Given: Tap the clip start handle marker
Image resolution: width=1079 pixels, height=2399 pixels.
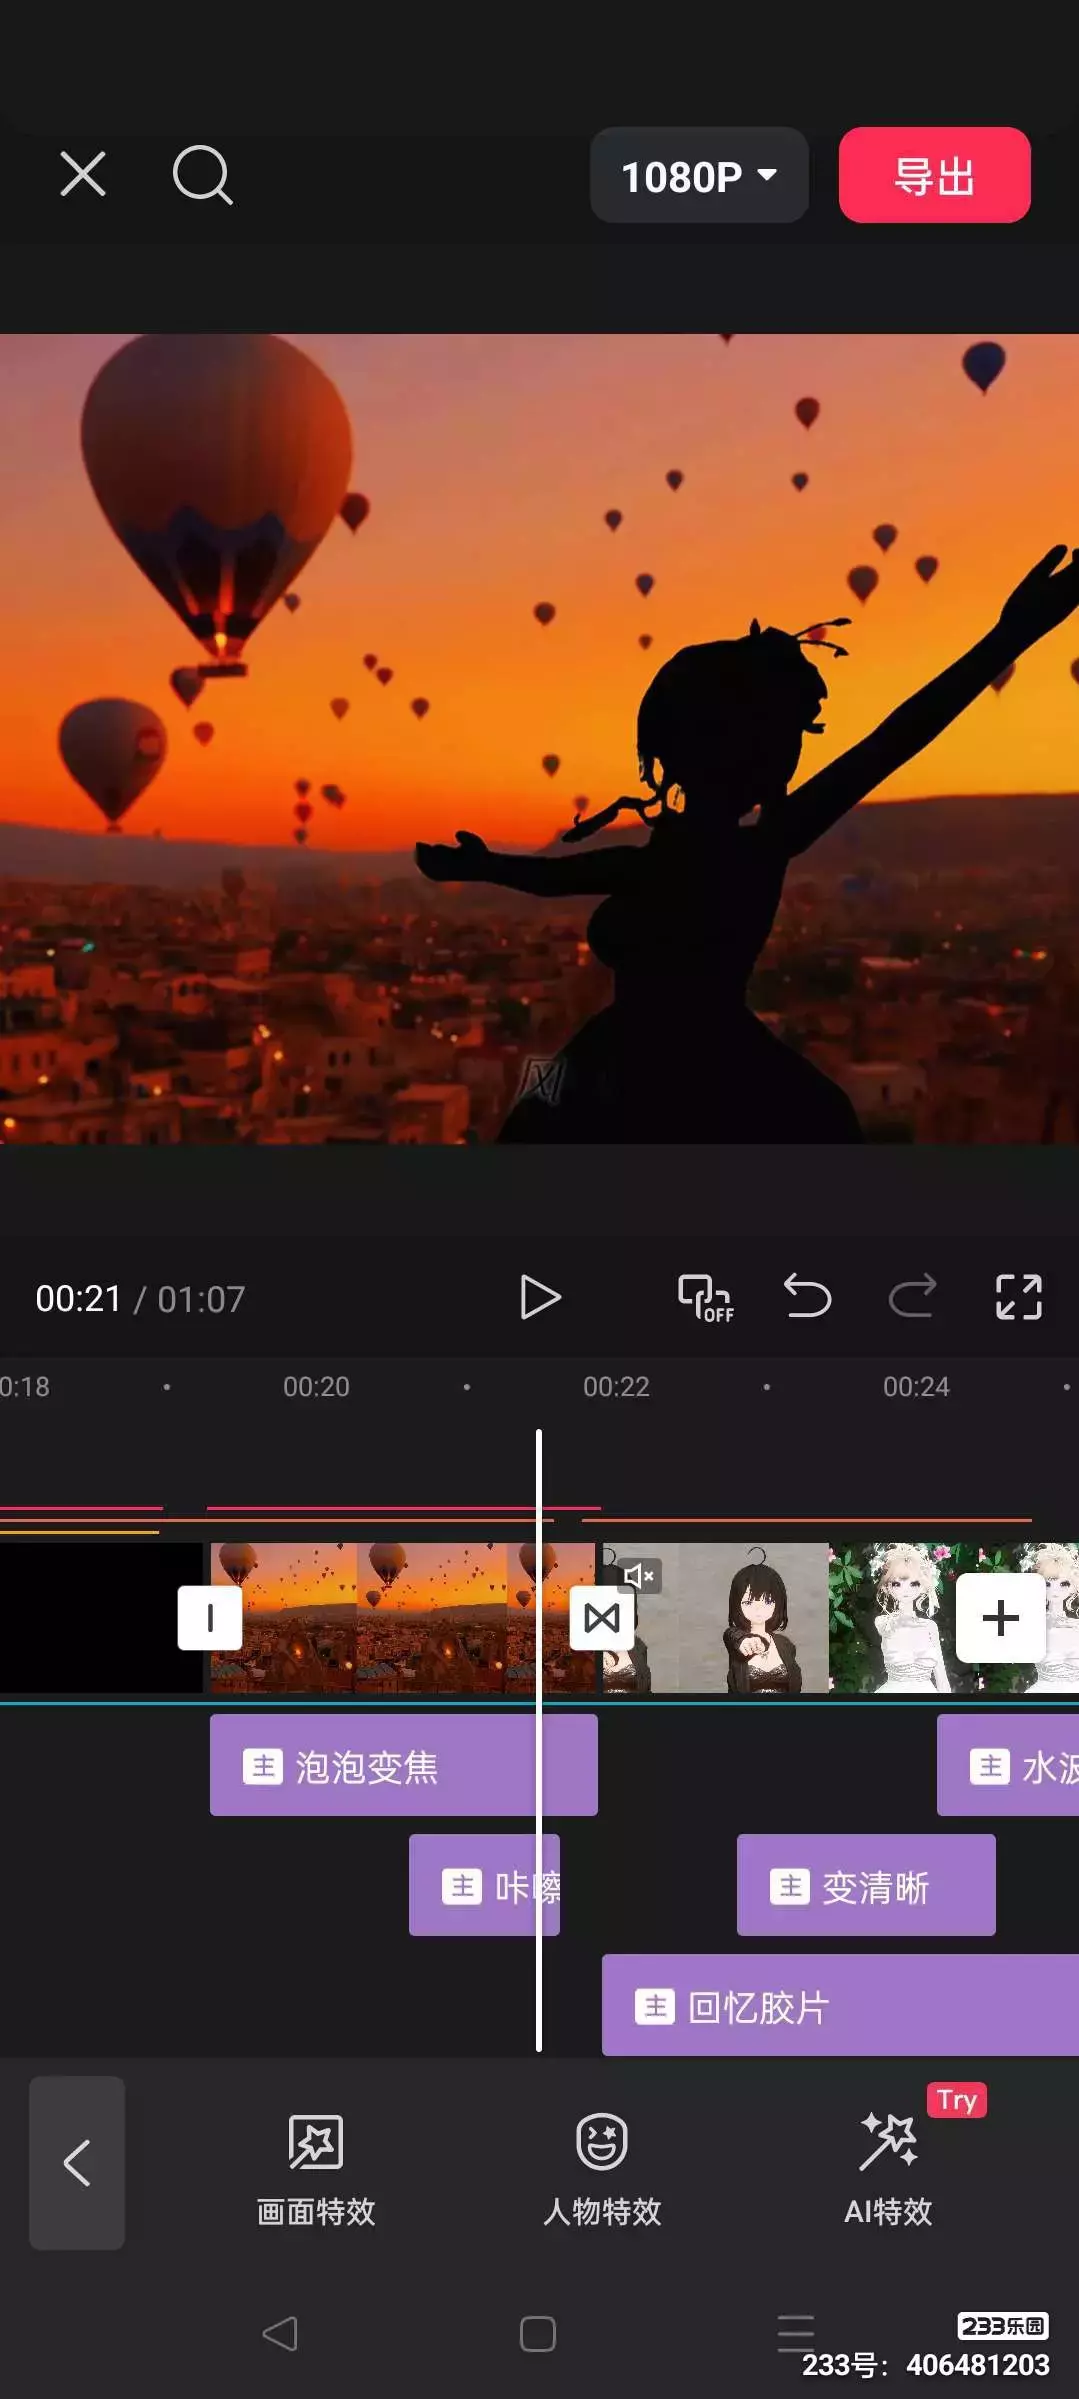Looking at the screenshot, I should pos(210,1618).
